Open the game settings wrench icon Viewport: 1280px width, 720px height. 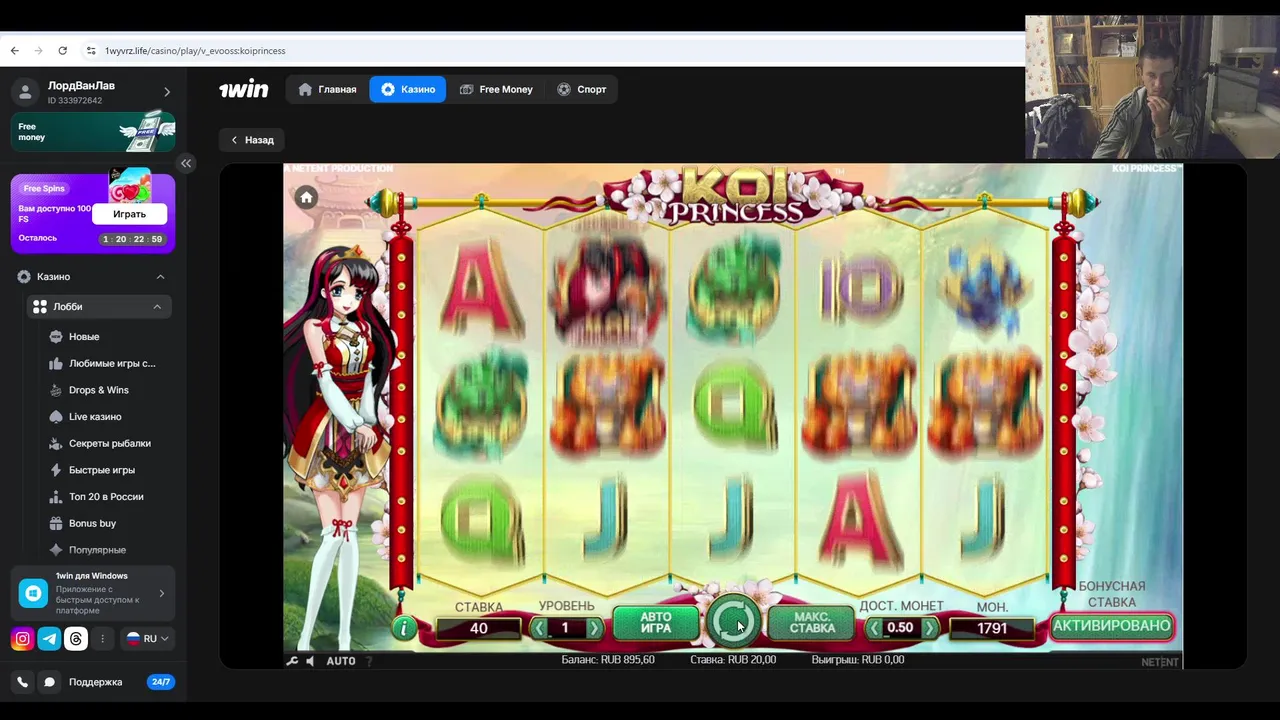click(x=293, y=661)
